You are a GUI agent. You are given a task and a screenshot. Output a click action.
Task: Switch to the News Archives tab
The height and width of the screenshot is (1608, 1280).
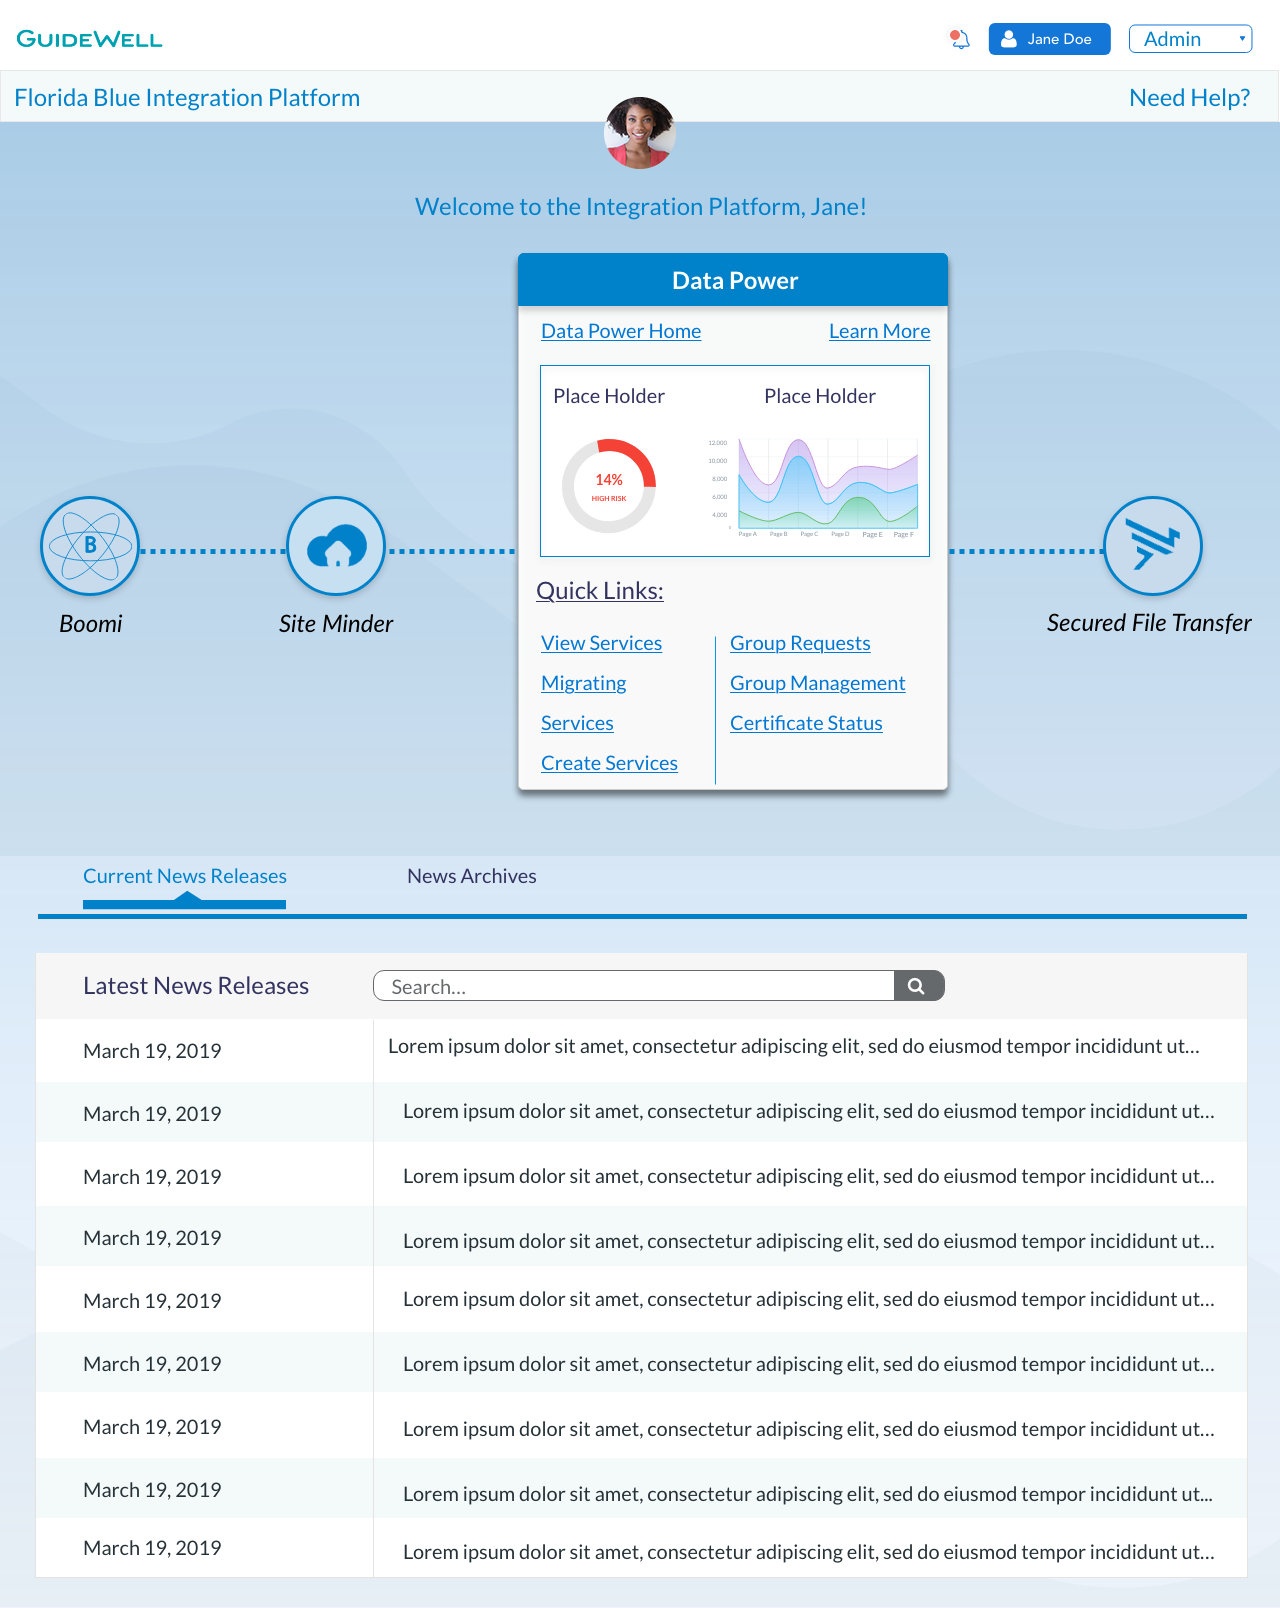click(x=472, y=876)
